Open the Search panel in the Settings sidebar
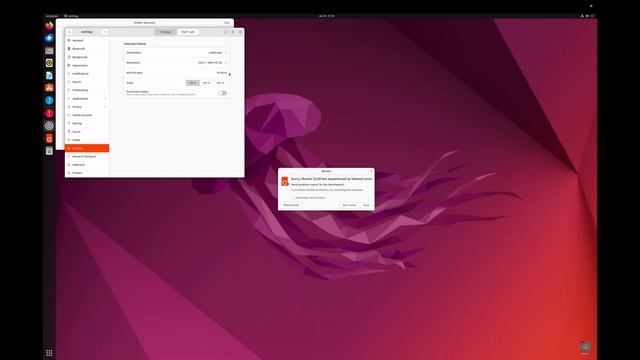The height and width of the screenshot is (360, 640). pos(87,82)
